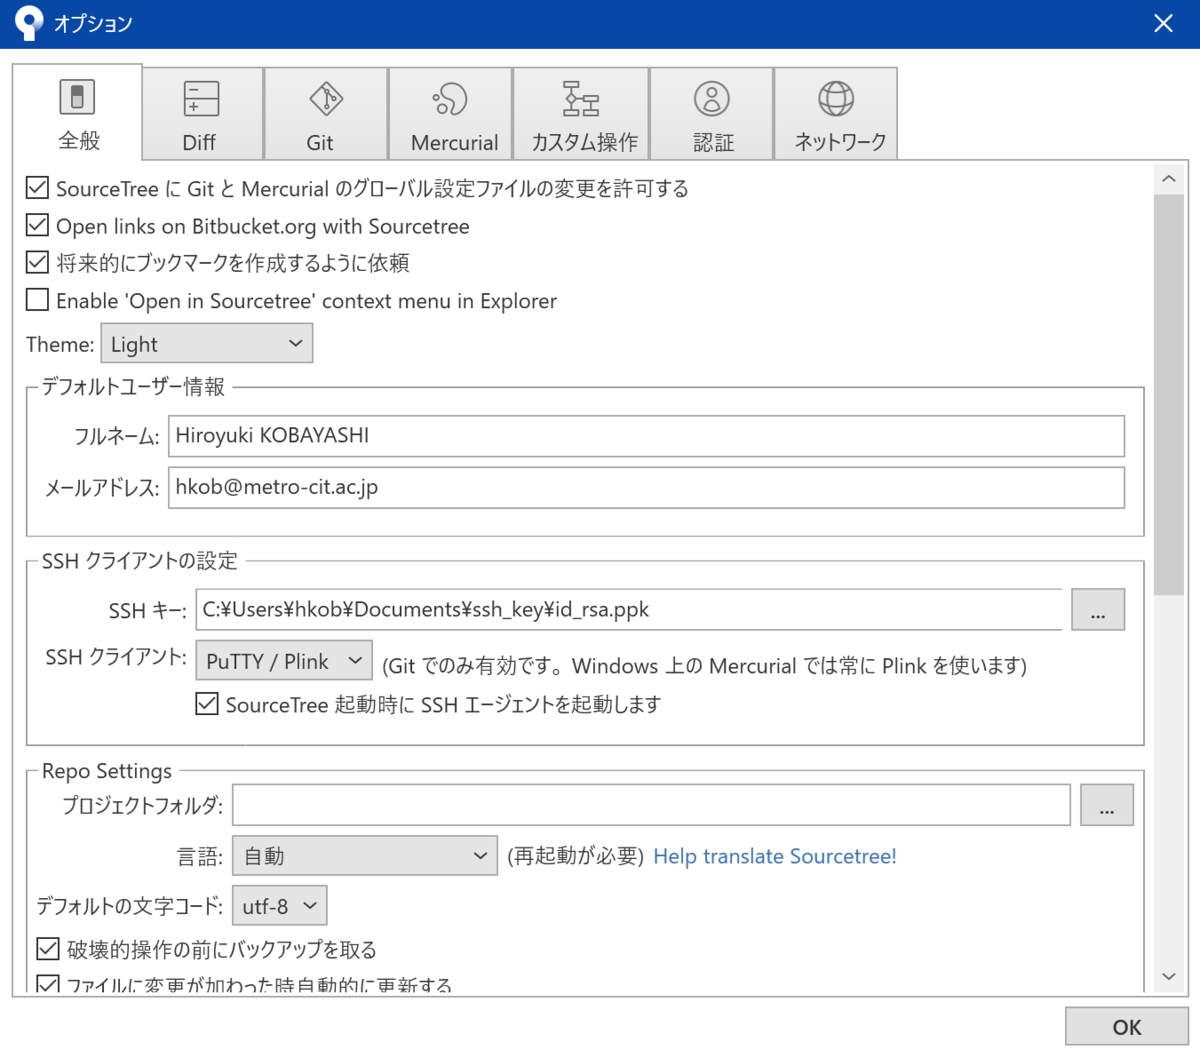Toggle the global config file modification checkbox
The width and height of the screenshot is (1200, 1050).
37,187
